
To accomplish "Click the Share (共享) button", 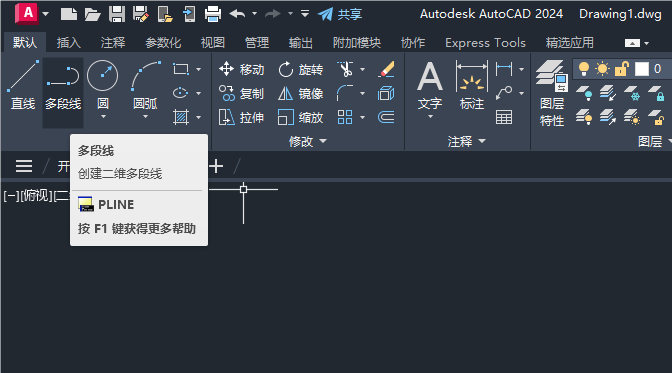I will click(x=340, y=14).
